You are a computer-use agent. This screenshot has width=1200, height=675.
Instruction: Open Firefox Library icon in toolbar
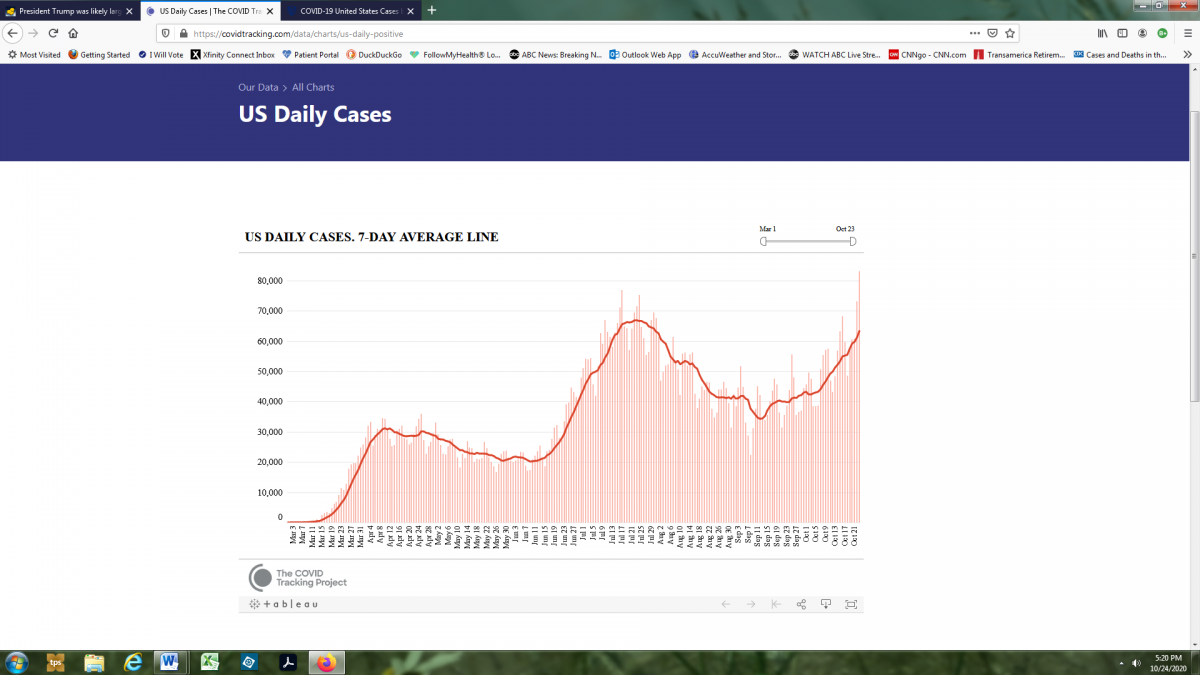click(1102, 33)
